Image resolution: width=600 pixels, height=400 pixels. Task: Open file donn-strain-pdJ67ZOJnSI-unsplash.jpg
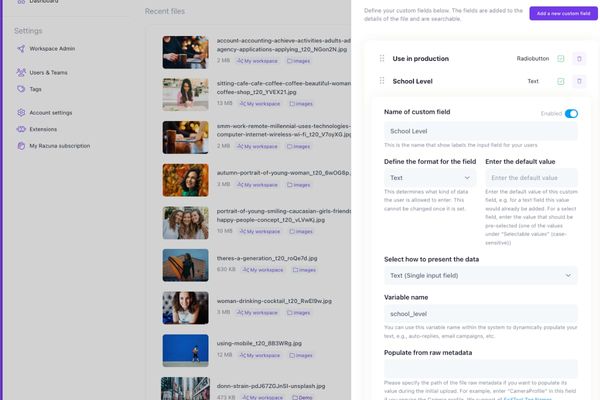coord(271,386)
